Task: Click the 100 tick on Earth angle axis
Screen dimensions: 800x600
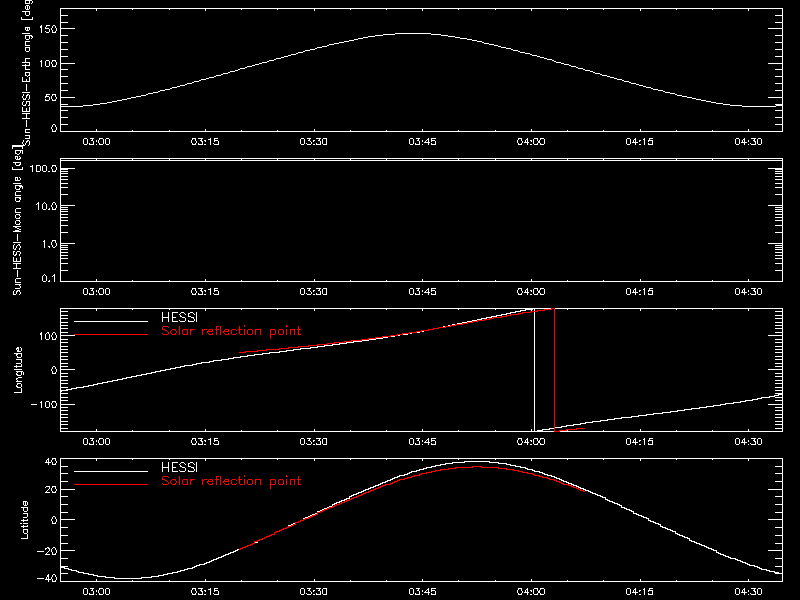Action: (x=47, y=64)
